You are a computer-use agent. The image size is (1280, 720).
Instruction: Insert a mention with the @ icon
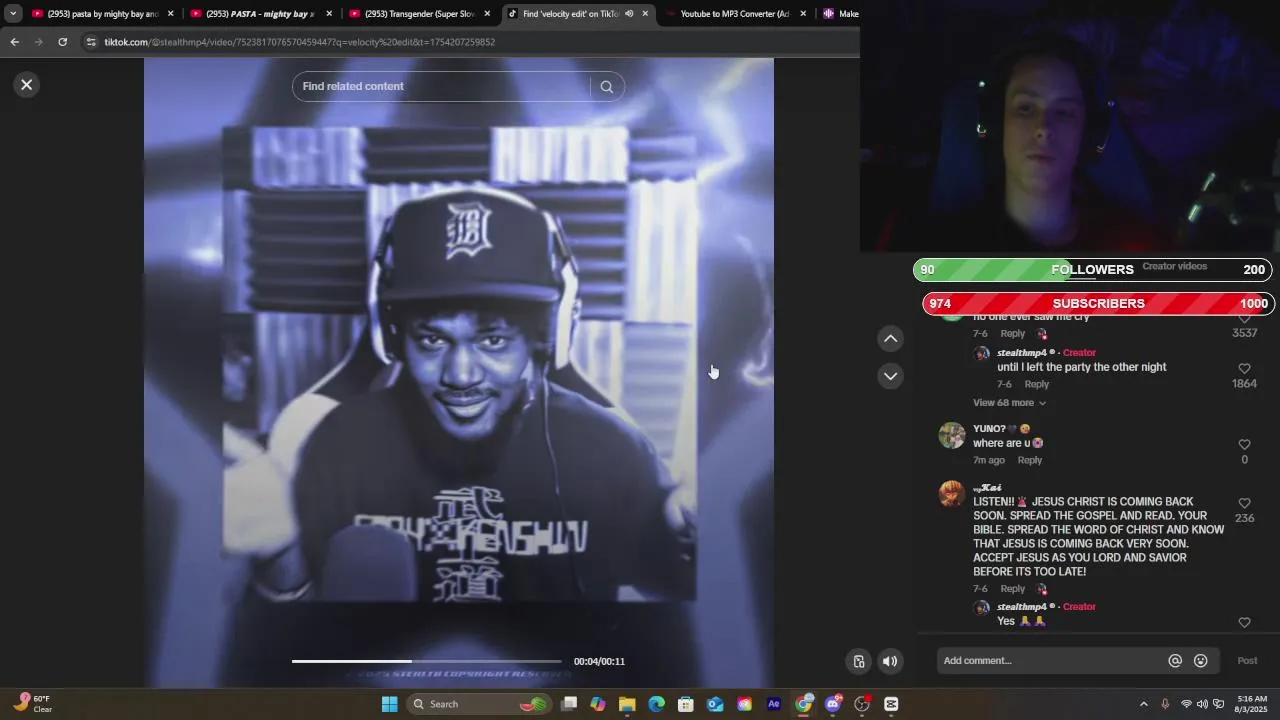pos(1175,661)
